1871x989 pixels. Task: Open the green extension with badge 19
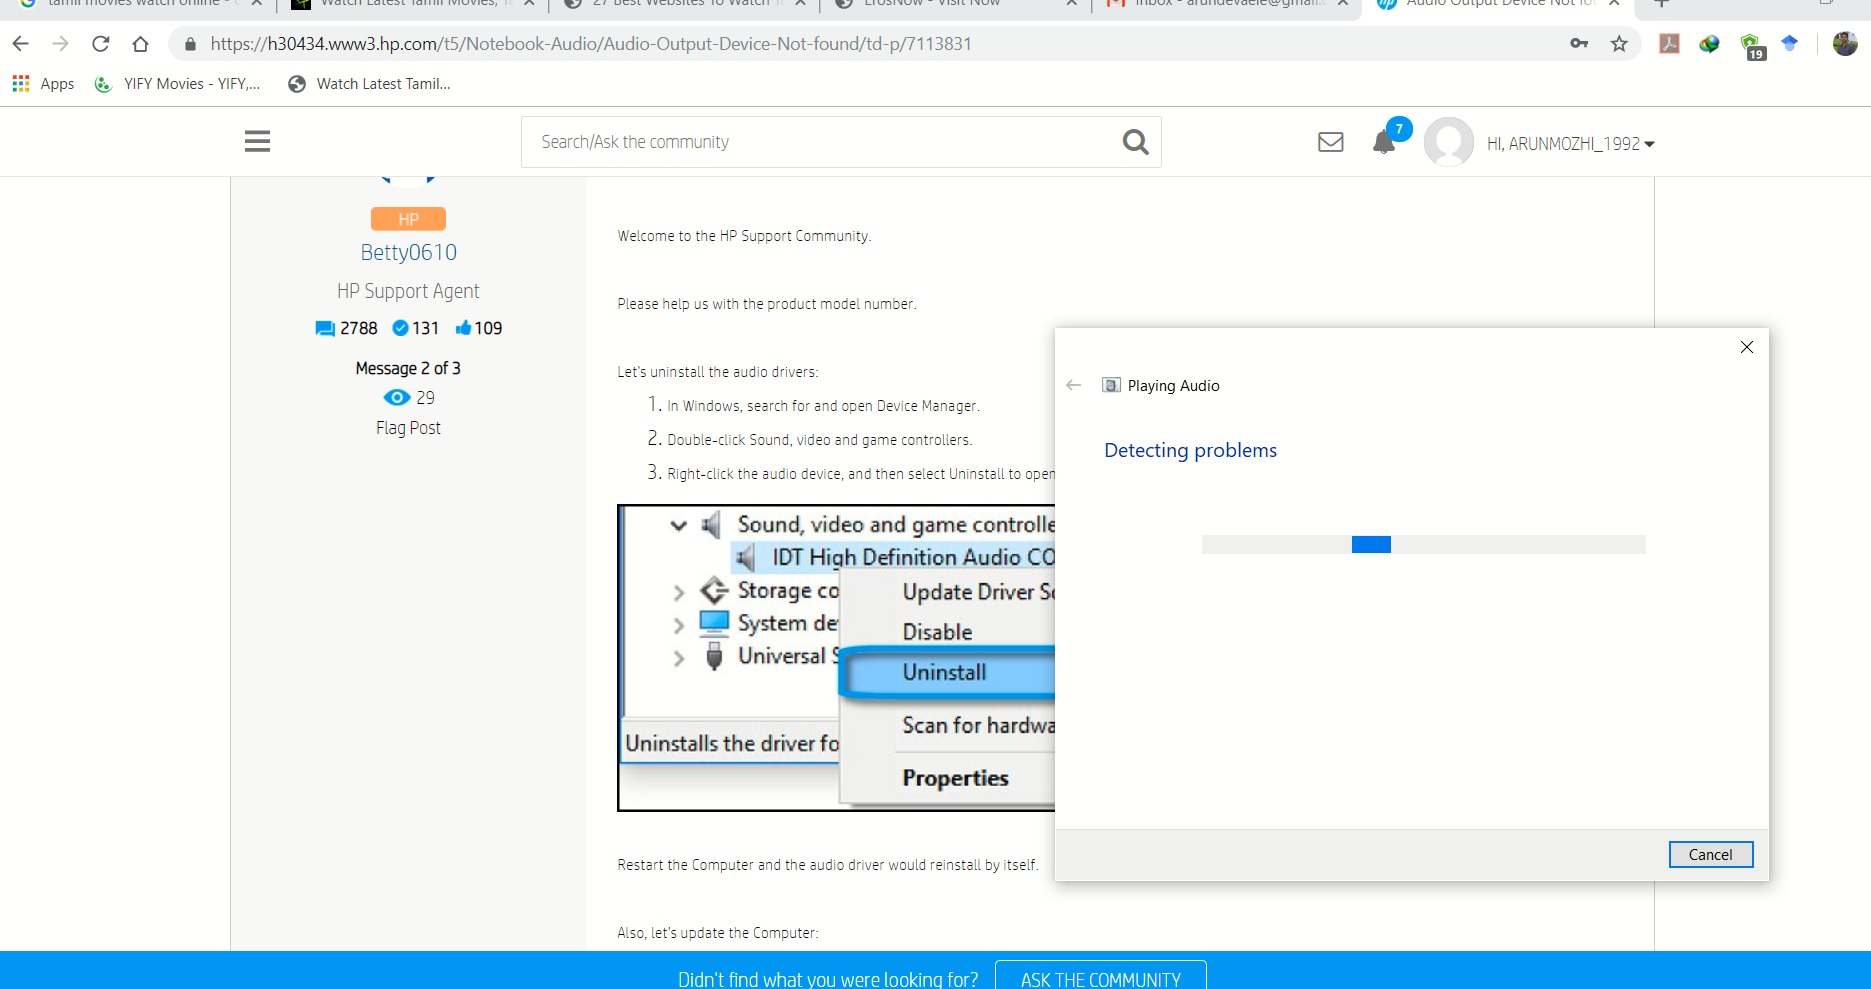click(1751, 46)
